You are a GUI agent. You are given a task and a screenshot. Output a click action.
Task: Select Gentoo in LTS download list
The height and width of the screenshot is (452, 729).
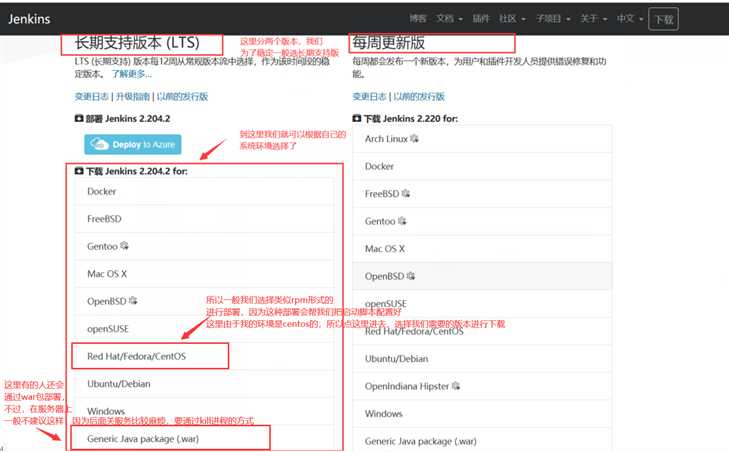pos(205,246)
